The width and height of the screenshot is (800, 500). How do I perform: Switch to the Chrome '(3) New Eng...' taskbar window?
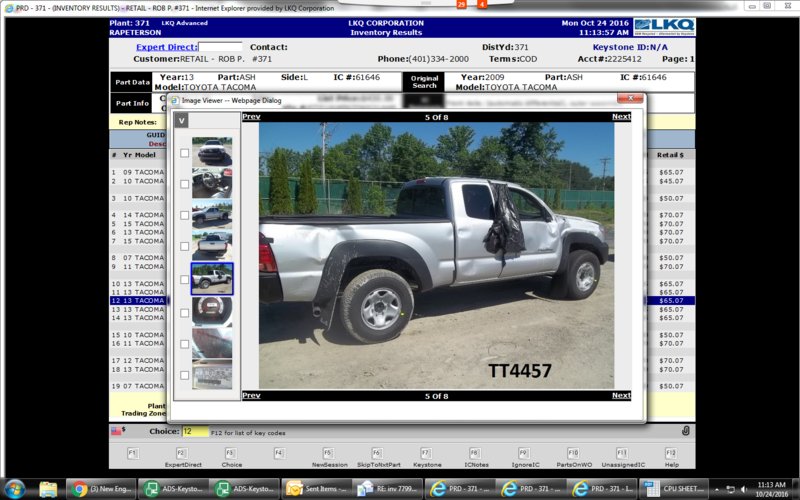pos(102,489)
